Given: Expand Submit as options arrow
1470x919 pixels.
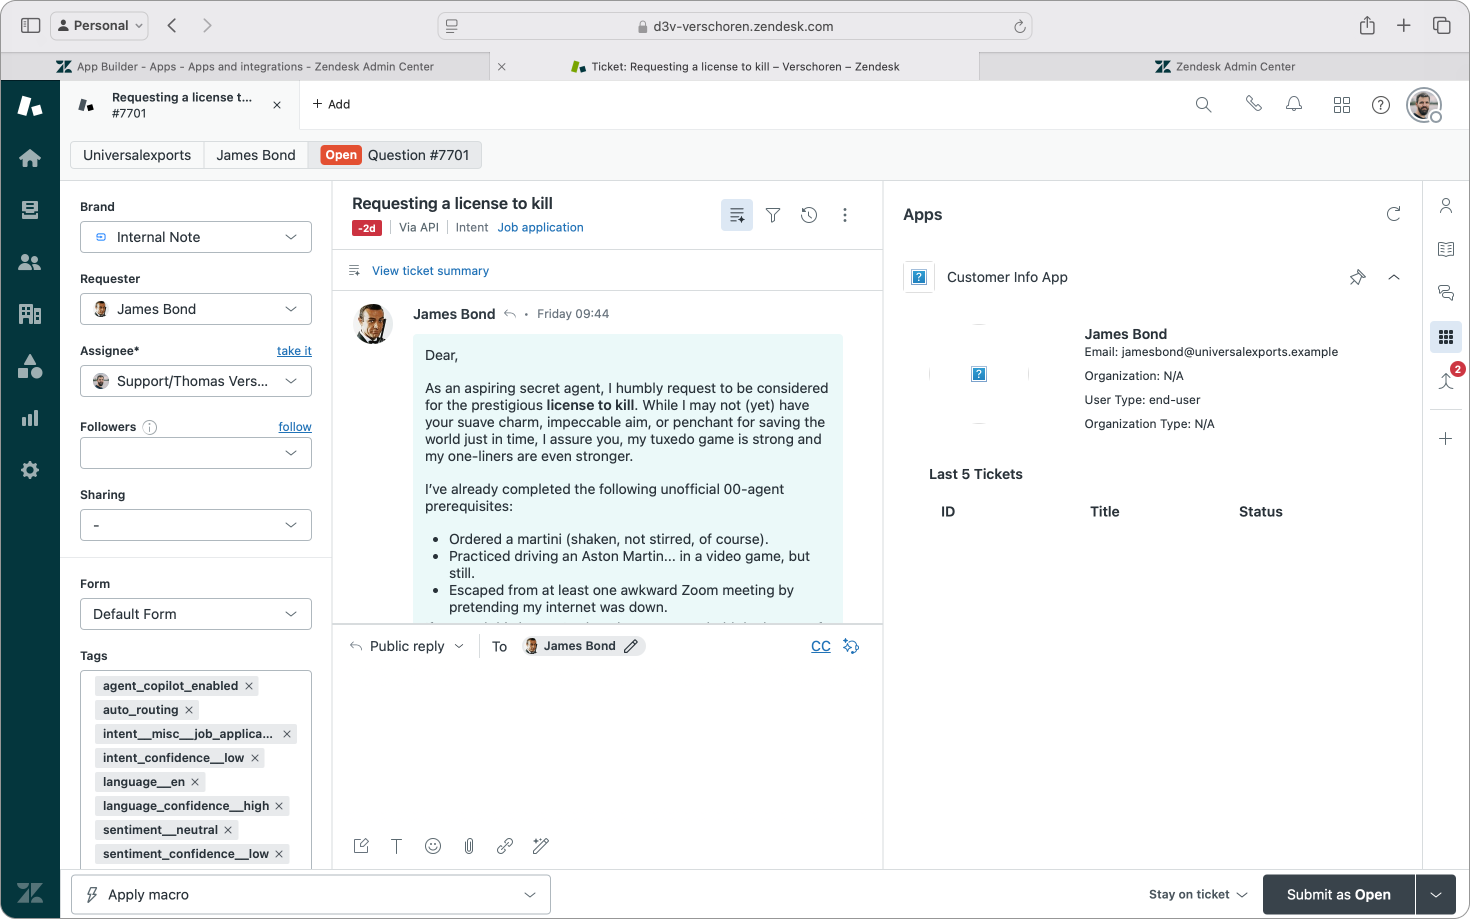Looking at the screenshot, I should click(1436, 895).
